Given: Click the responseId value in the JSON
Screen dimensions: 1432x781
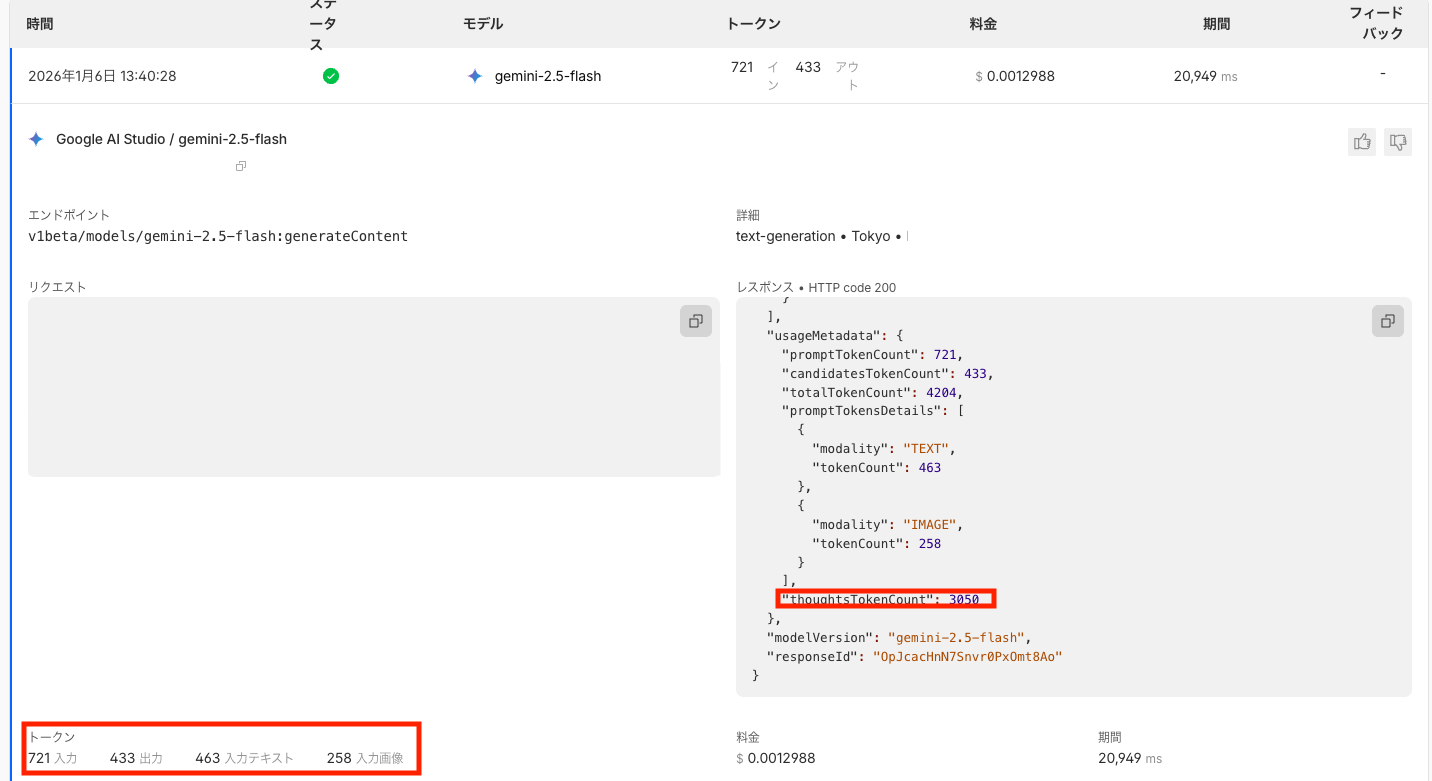Looking at the screenshot, I should coord(967,657).
